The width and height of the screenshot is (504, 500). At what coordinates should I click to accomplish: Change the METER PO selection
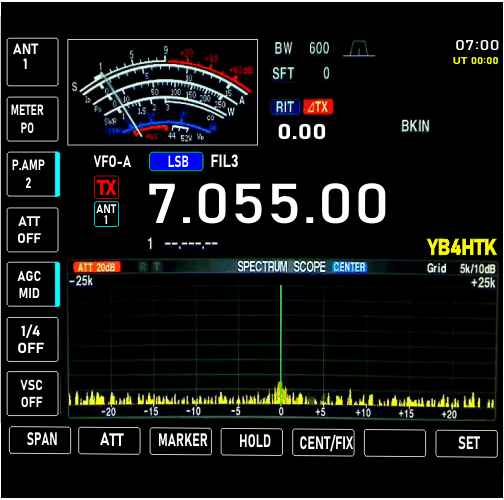coord(33,119)
